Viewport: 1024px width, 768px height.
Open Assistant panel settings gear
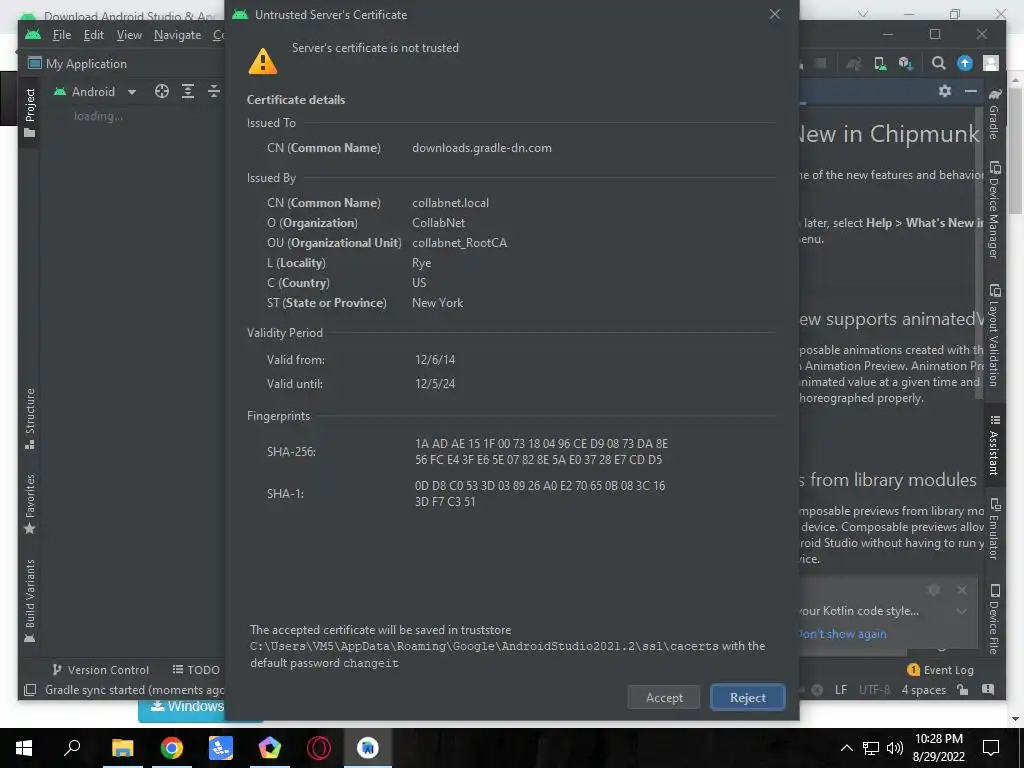tap(944, 91)
